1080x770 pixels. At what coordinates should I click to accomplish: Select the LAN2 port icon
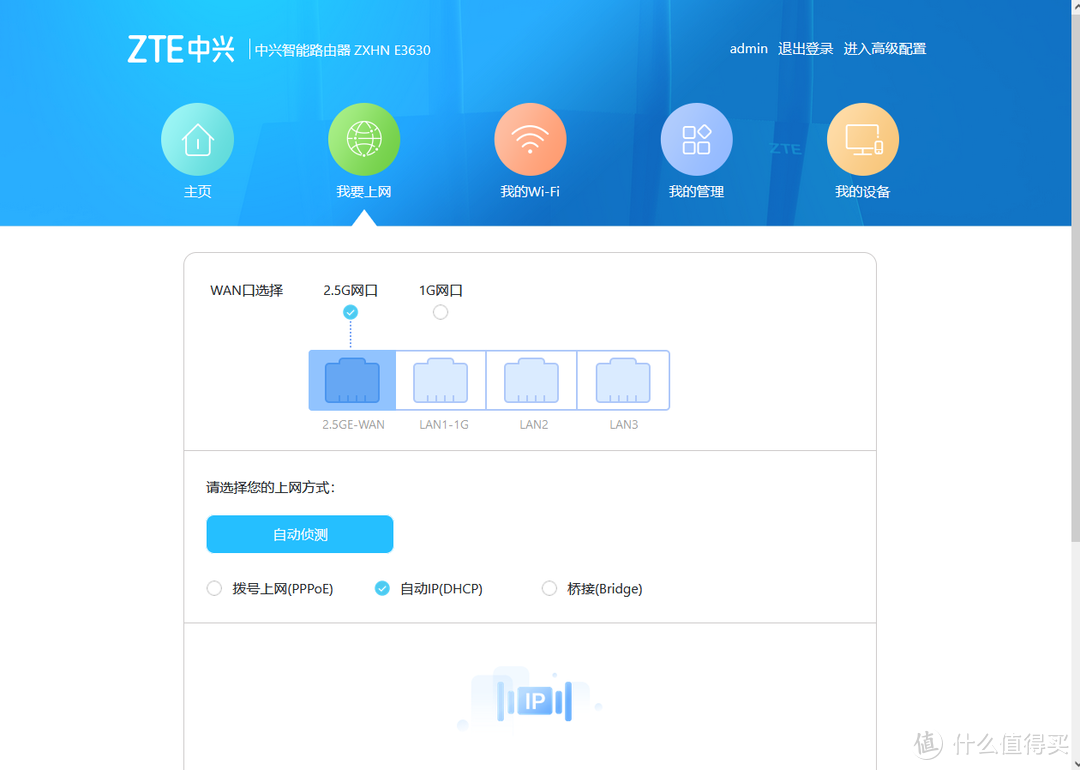[x=531, y=380]
